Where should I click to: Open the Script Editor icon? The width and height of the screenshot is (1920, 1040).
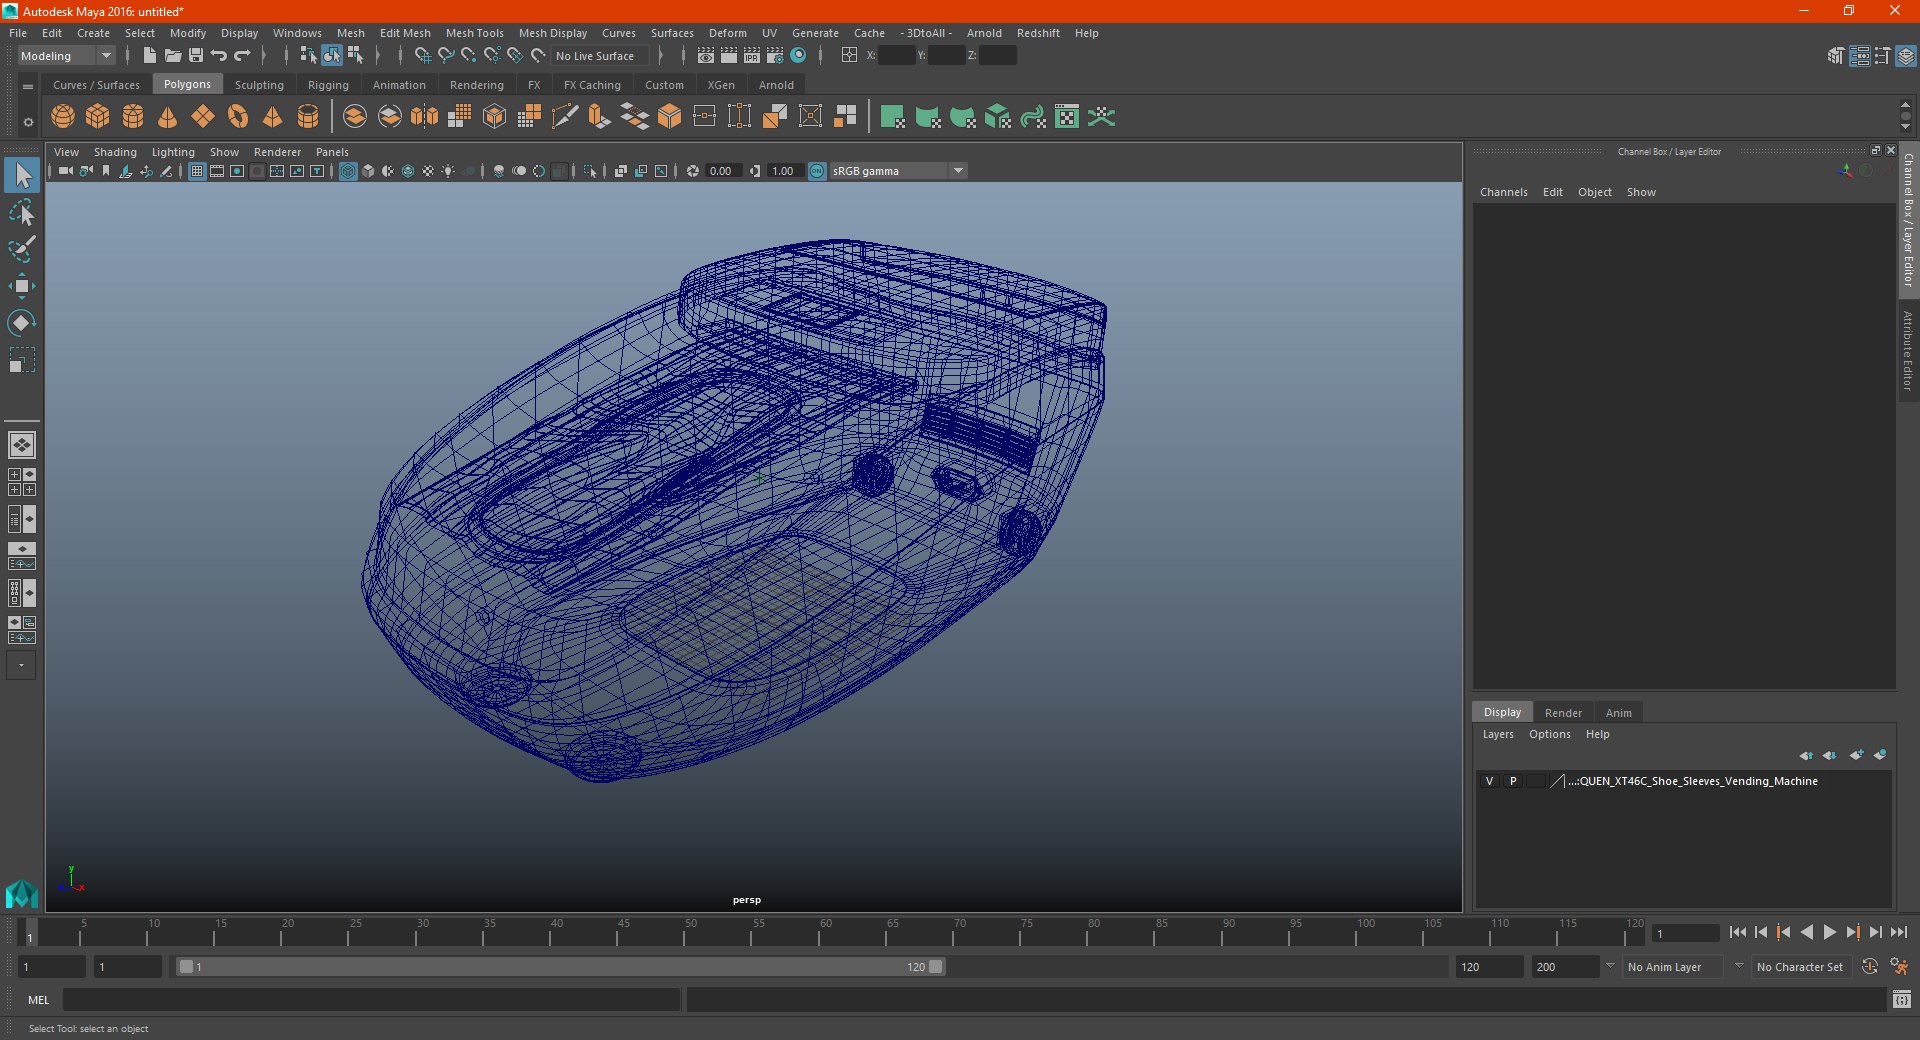(1902, 999)
